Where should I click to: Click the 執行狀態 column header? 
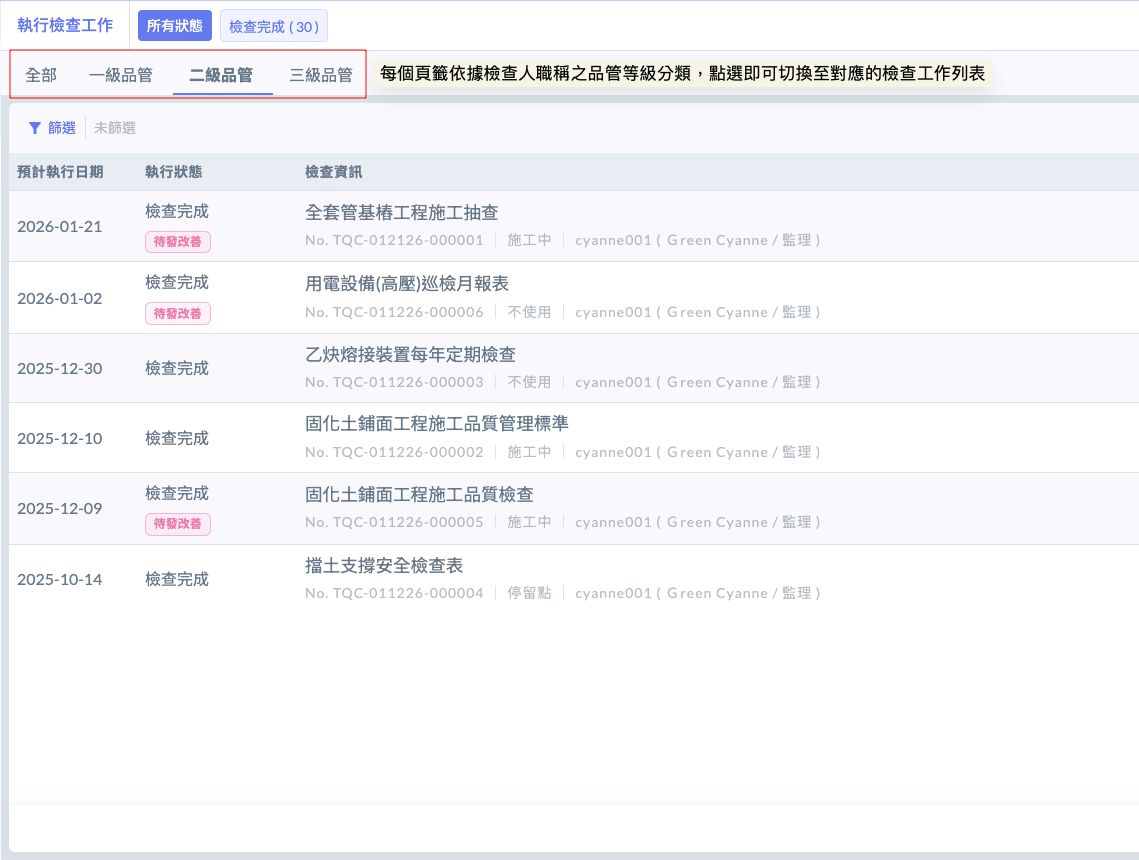[174, 172]
